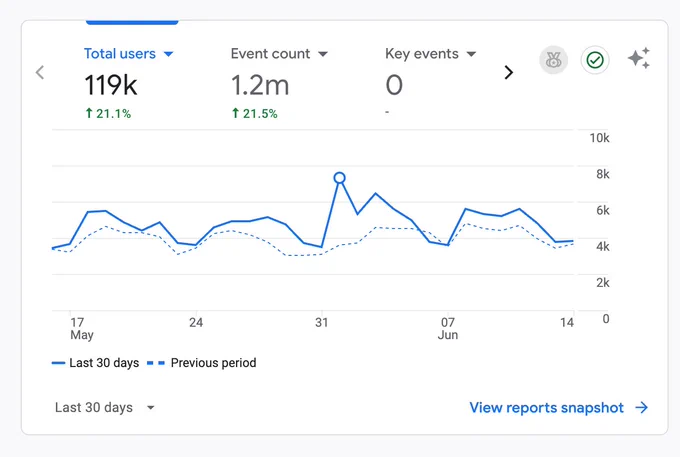
Task: Show next metrics with right chevron
Action: [509, 72]
